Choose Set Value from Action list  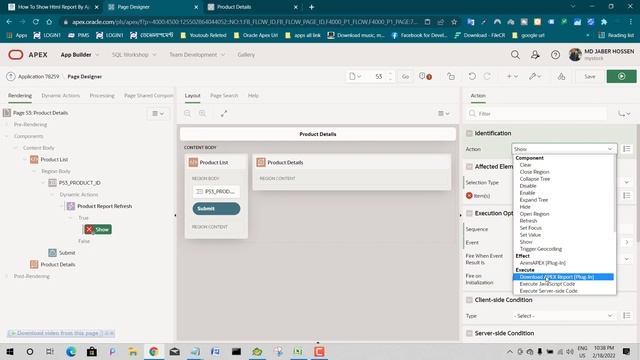point(530,235)
